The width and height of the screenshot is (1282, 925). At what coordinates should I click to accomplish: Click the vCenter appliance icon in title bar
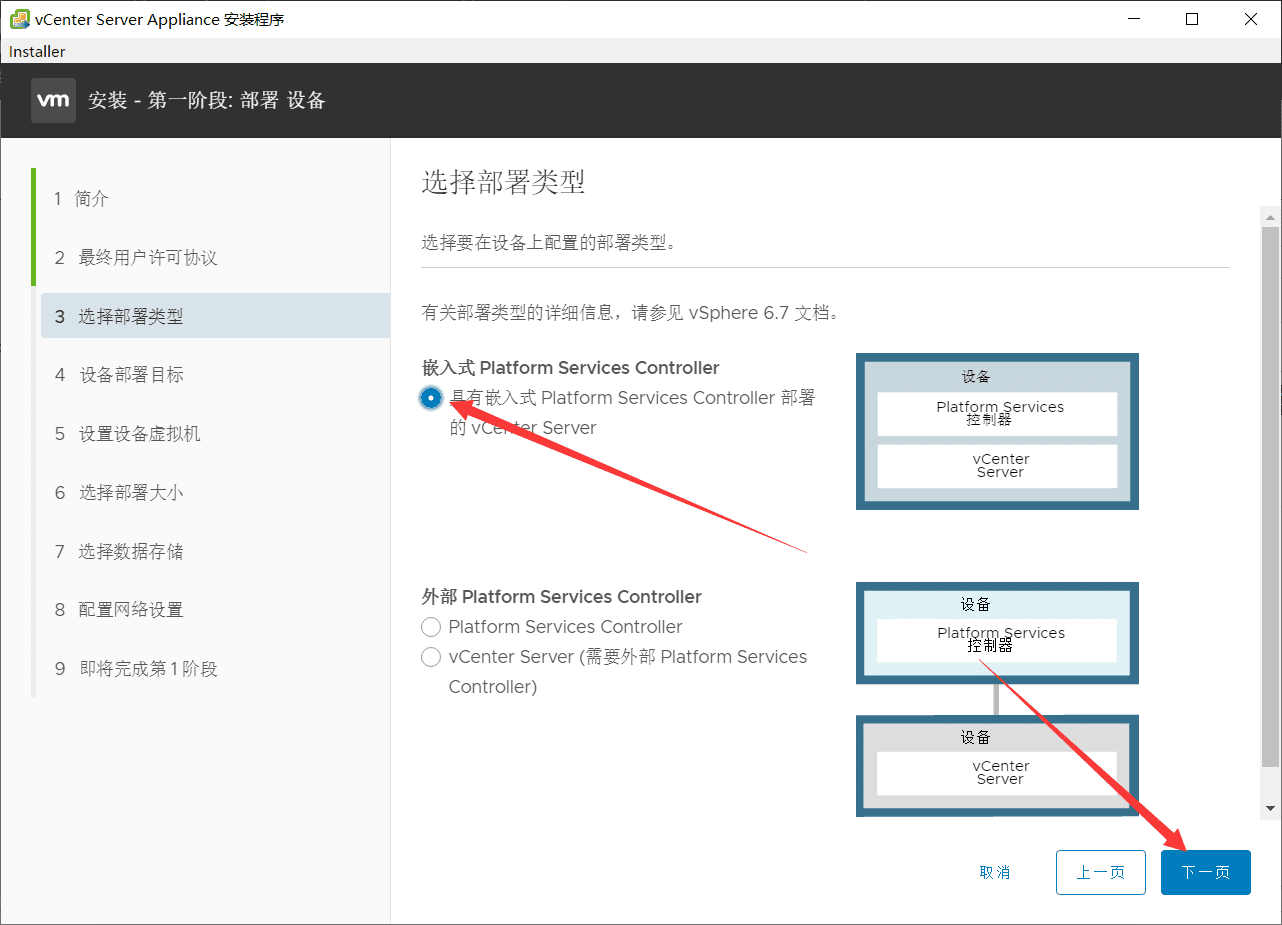pyautogui.click(x=18, y=18)
